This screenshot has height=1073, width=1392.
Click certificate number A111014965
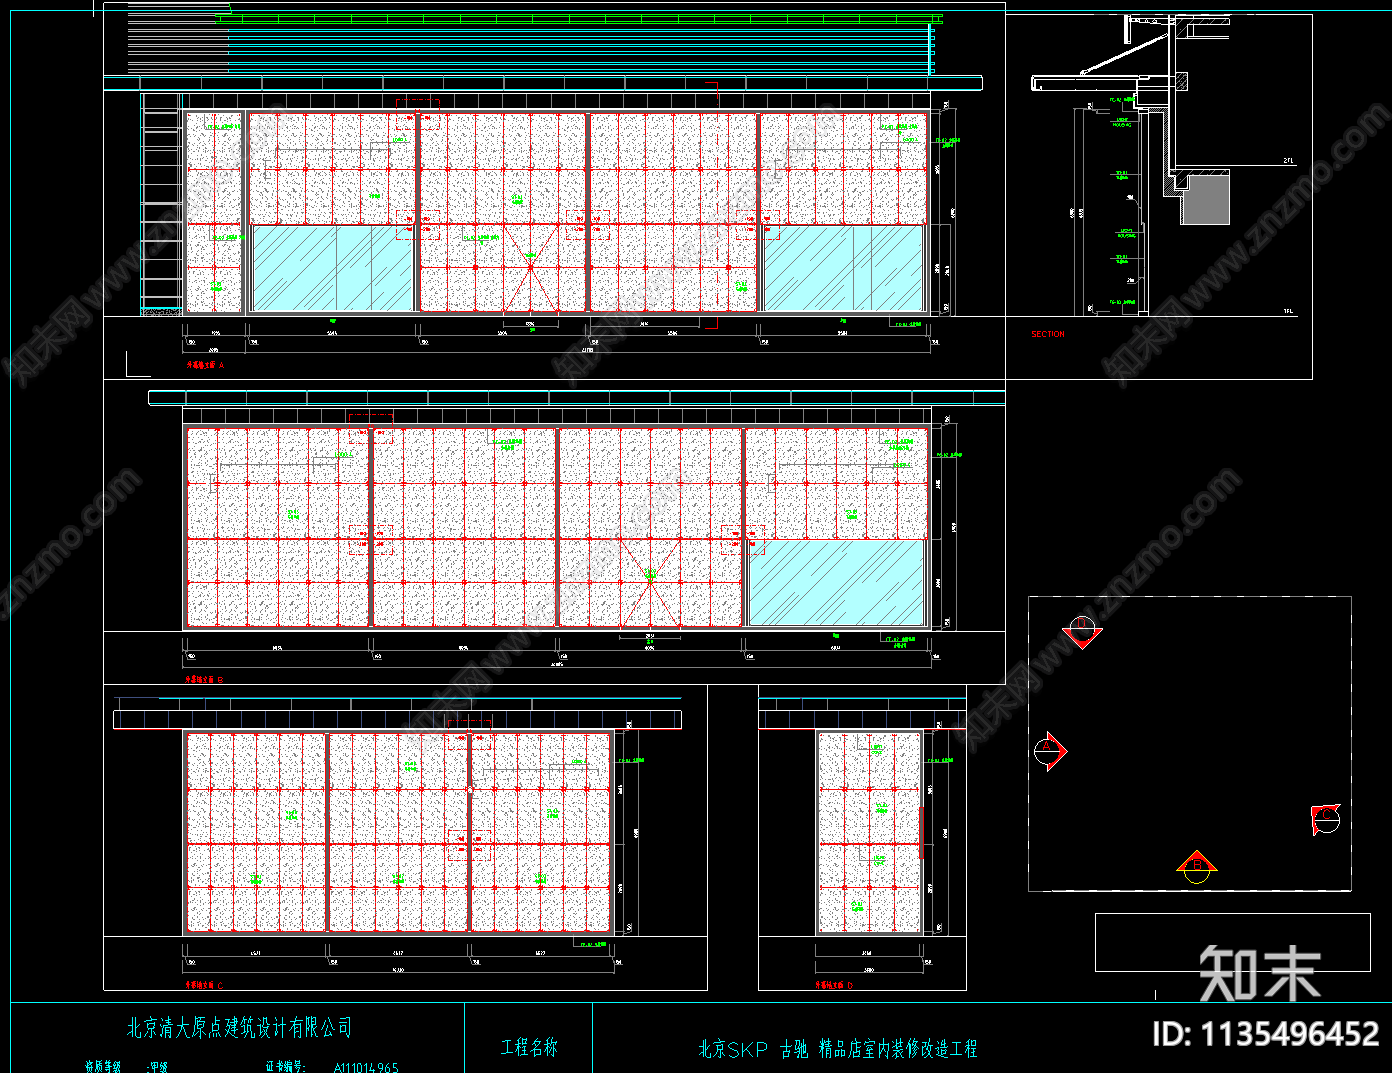365,1067
